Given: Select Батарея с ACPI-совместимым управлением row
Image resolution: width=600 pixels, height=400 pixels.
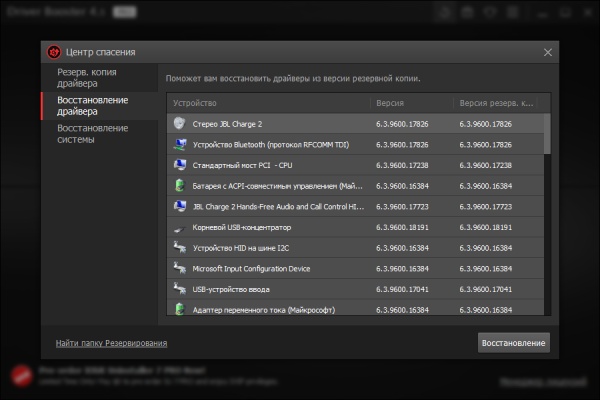Looking at the screenshot, I should pyautogui.click(x=355, y=186).
